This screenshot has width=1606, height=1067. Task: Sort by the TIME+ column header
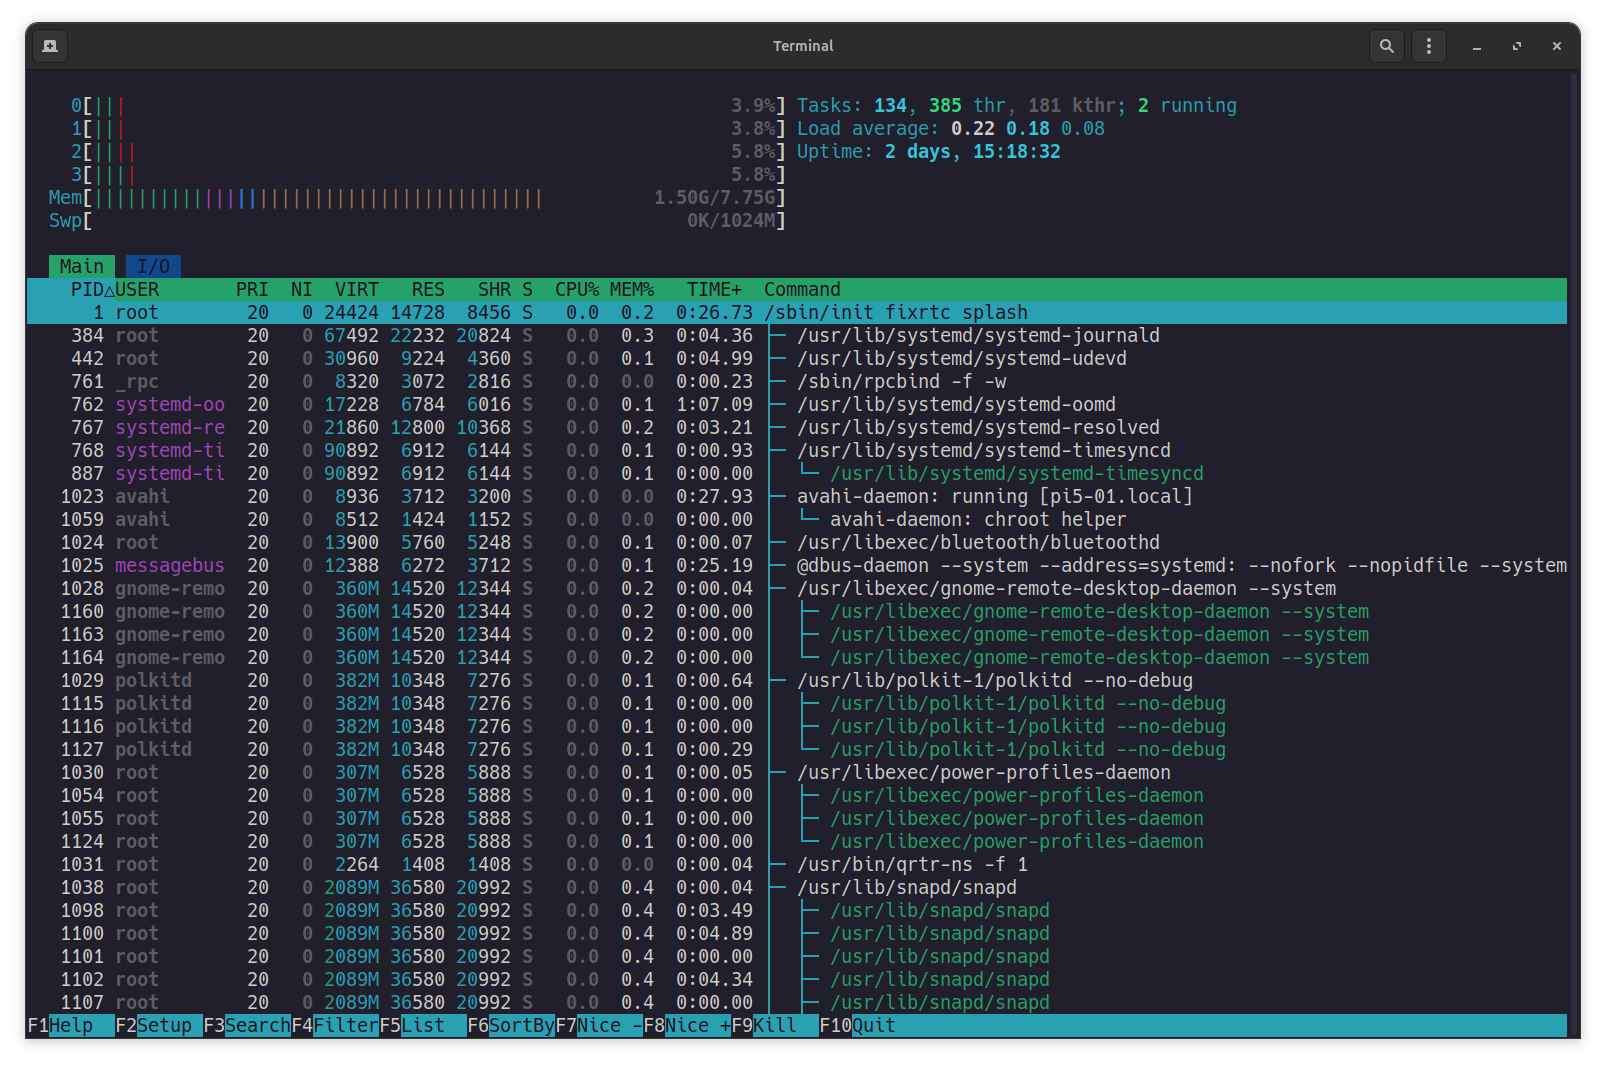pyautogui.click(x=714, y=289)
